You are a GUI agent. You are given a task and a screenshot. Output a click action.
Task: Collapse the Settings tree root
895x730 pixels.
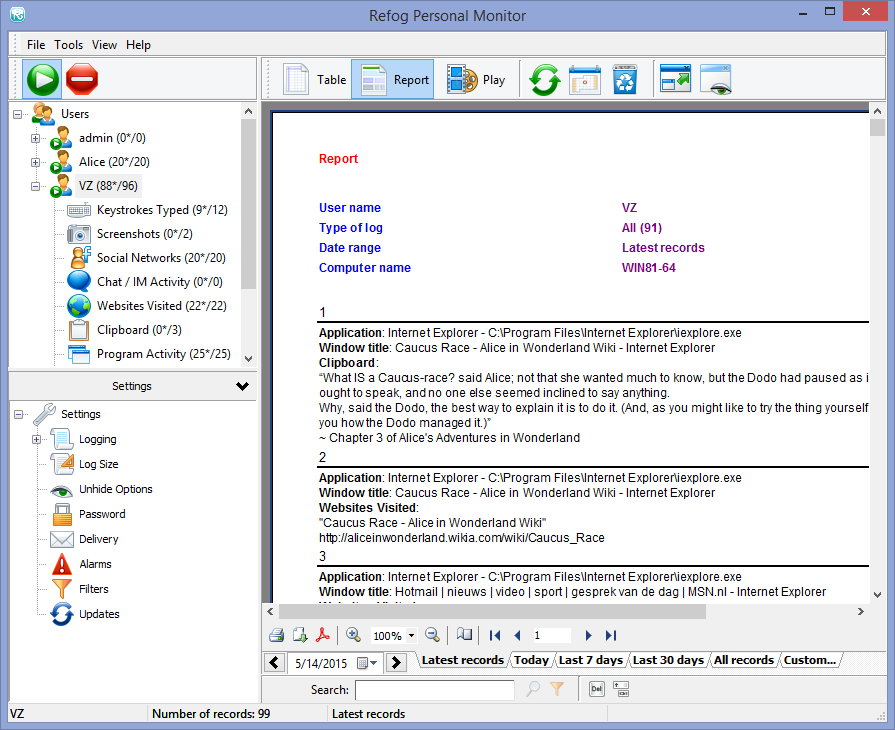pos(18,414)
